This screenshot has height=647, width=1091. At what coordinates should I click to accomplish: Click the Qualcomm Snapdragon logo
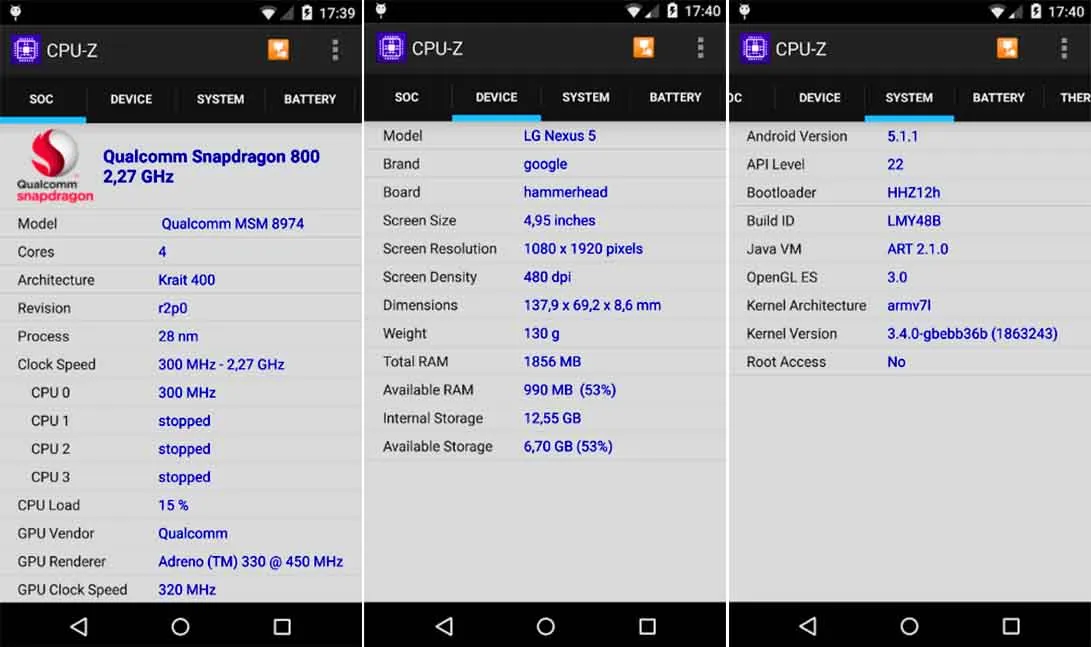[51, 166]
